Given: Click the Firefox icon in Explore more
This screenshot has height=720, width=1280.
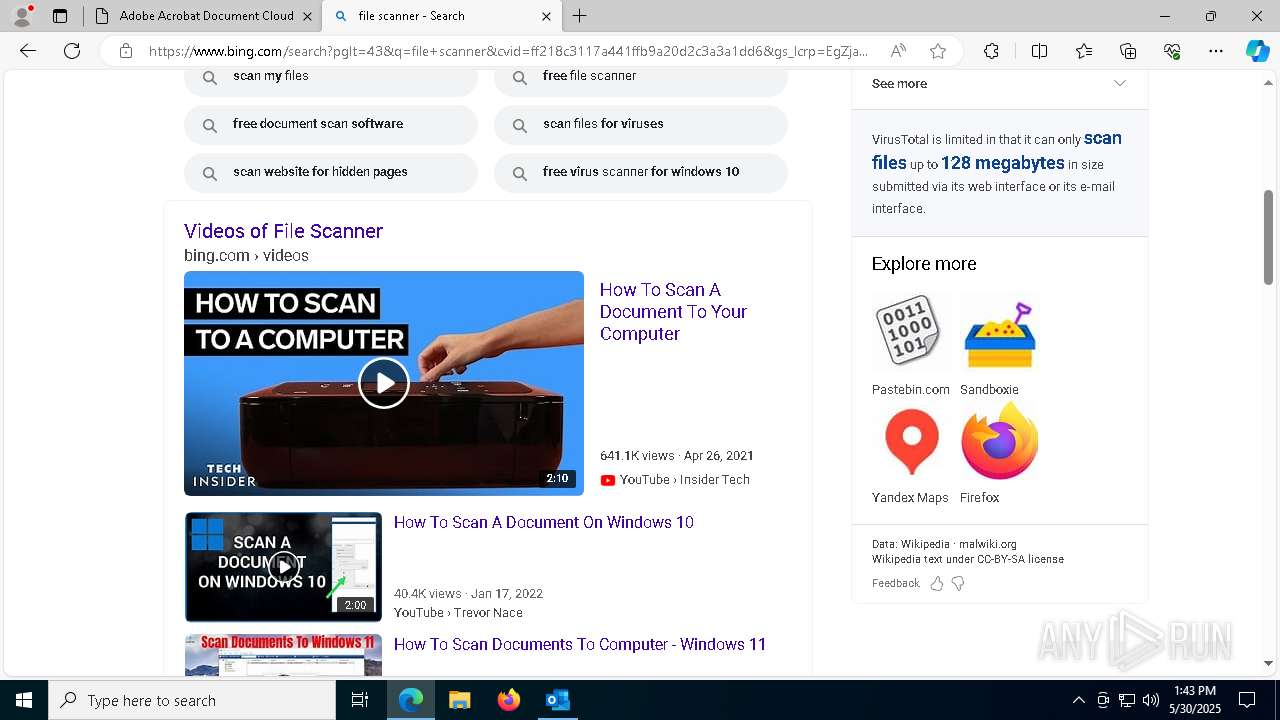Looking at the screenshot, I should pyautogui.click(x=1000, y=441).
